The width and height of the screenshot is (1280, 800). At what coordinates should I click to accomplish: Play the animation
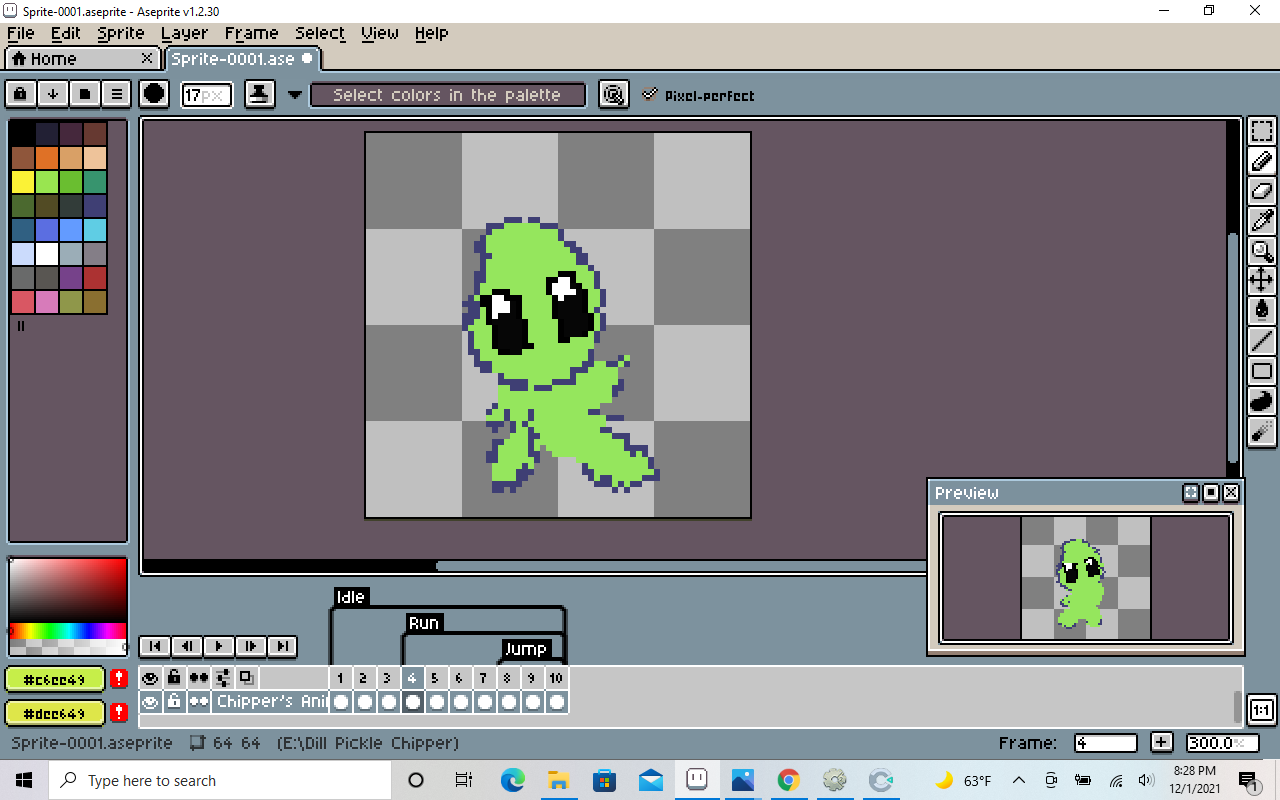218,646
